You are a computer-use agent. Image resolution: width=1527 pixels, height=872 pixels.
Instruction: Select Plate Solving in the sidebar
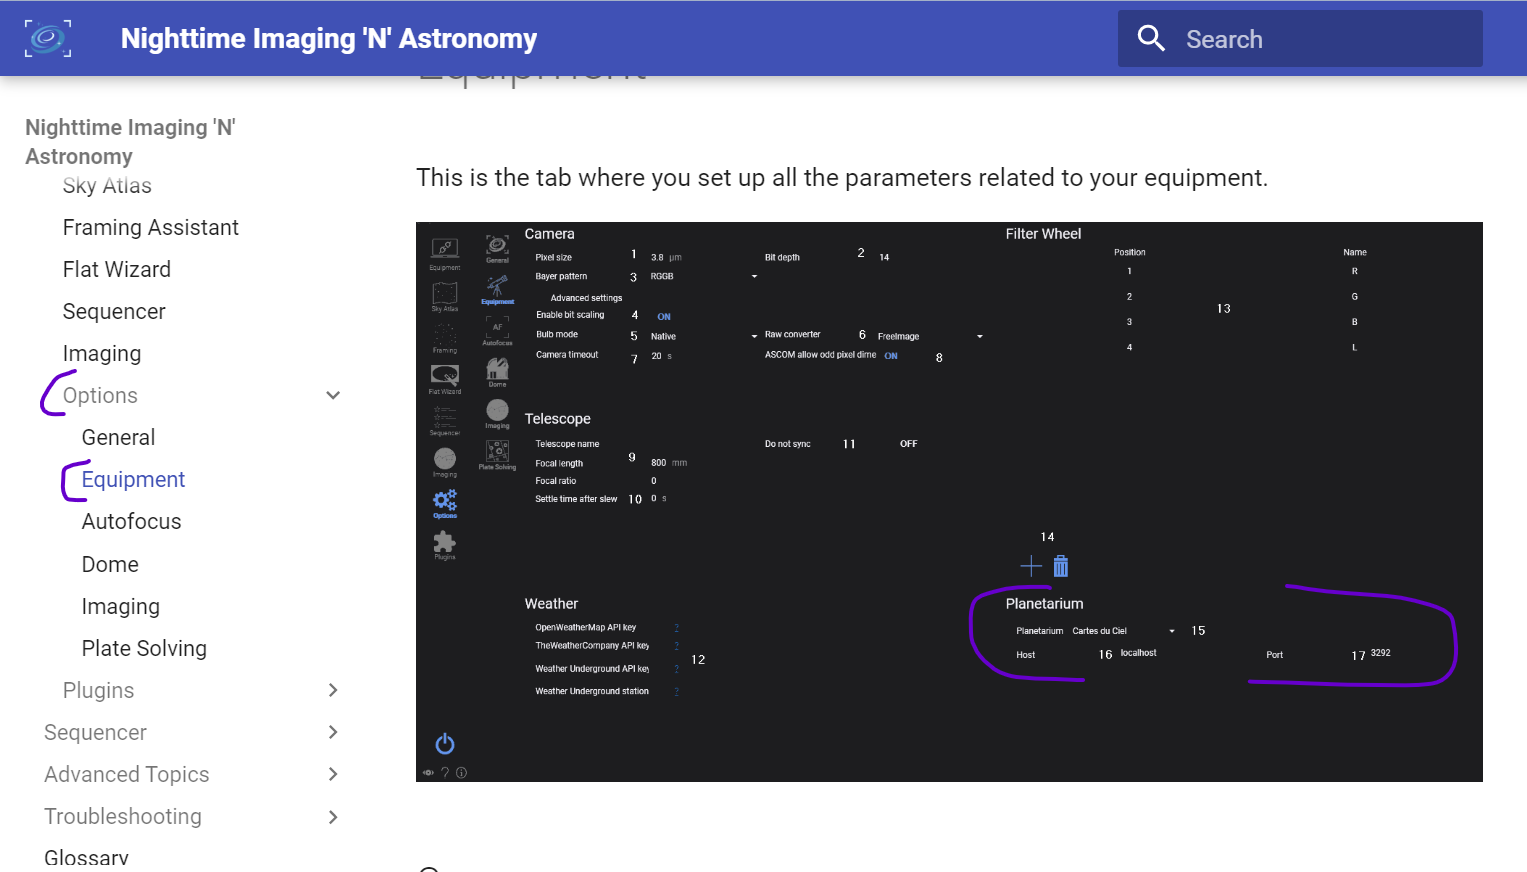[x=144, y=649]
